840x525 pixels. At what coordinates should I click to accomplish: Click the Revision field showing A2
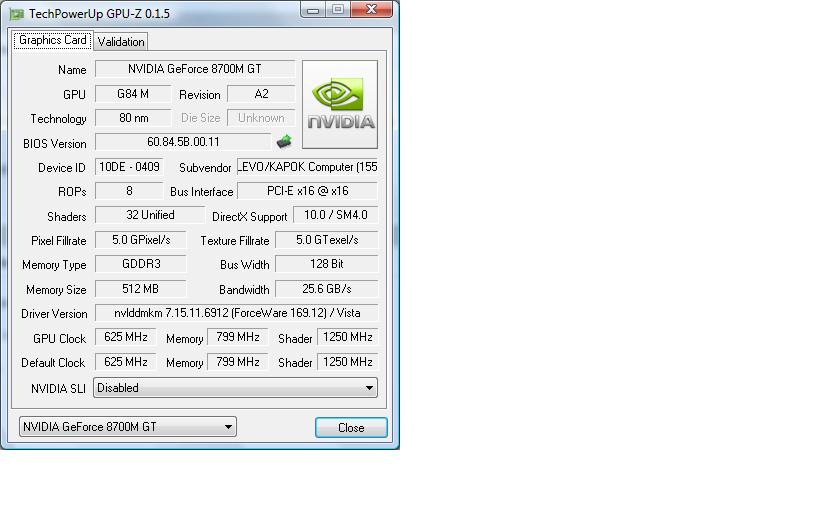click(261, 94)
